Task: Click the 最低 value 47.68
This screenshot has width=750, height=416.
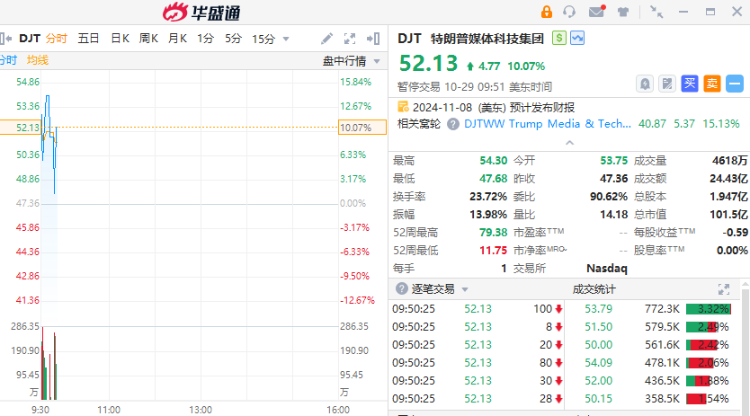Action: pos(493,178)
